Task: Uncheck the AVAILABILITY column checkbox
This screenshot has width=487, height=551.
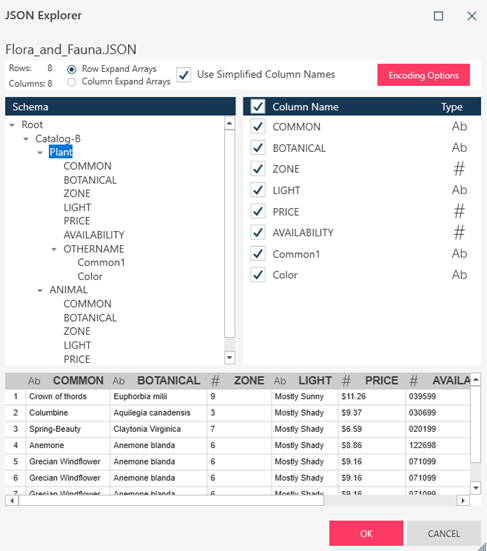Action: coord(258,233)
